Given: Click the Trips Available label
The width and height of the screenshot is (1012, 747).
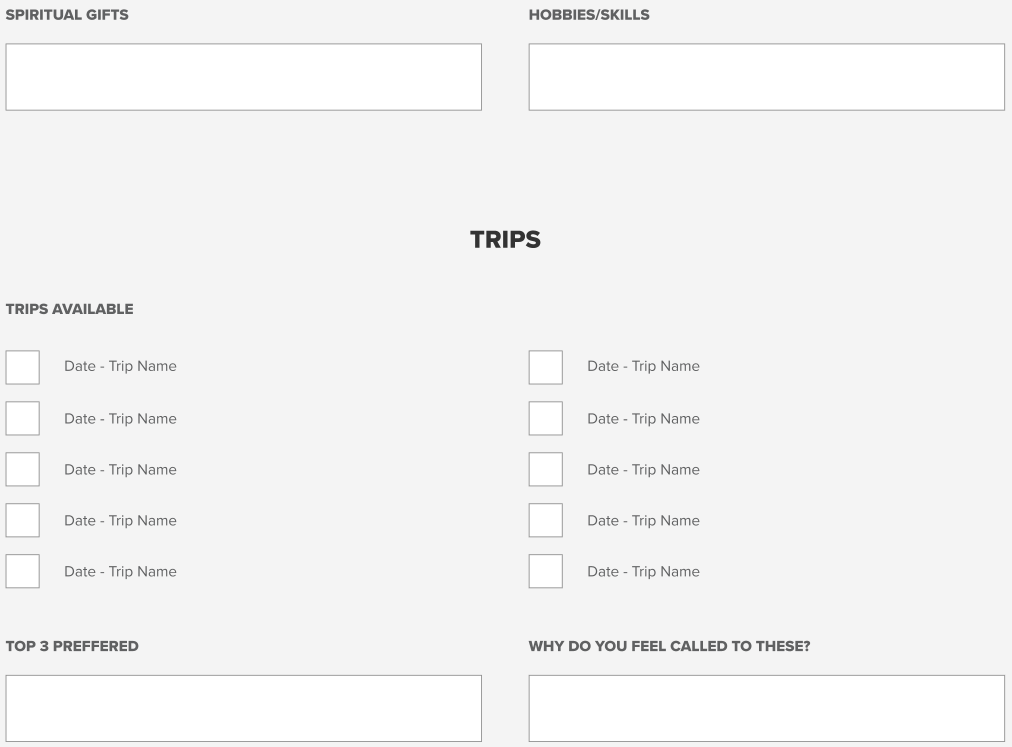Looking at the screenshot, I should coord(70,309).
